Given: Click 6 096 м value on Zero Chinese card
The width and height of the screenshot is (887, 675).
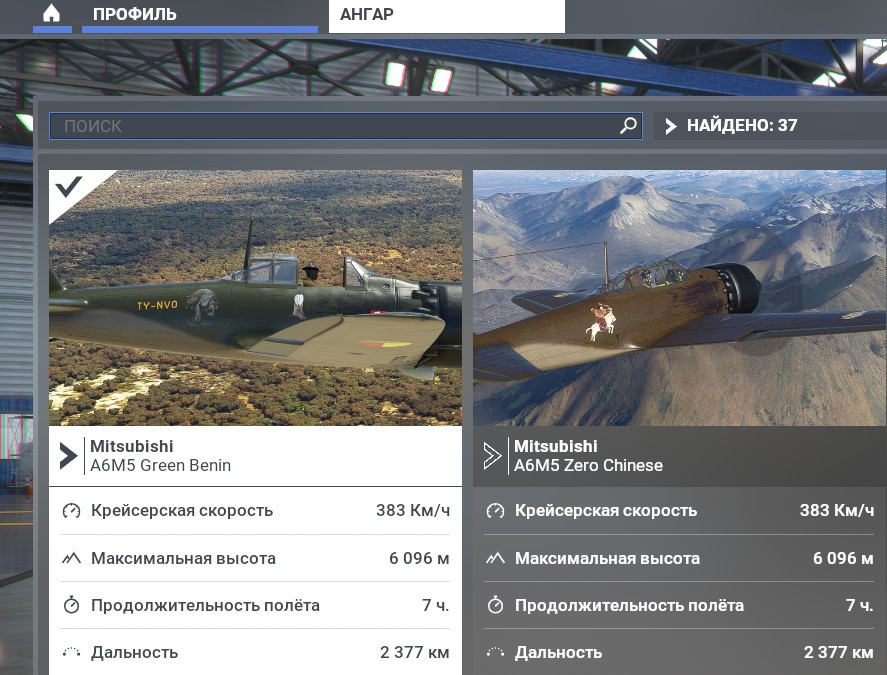Looking at the screenshot, I should coord(843,558).
